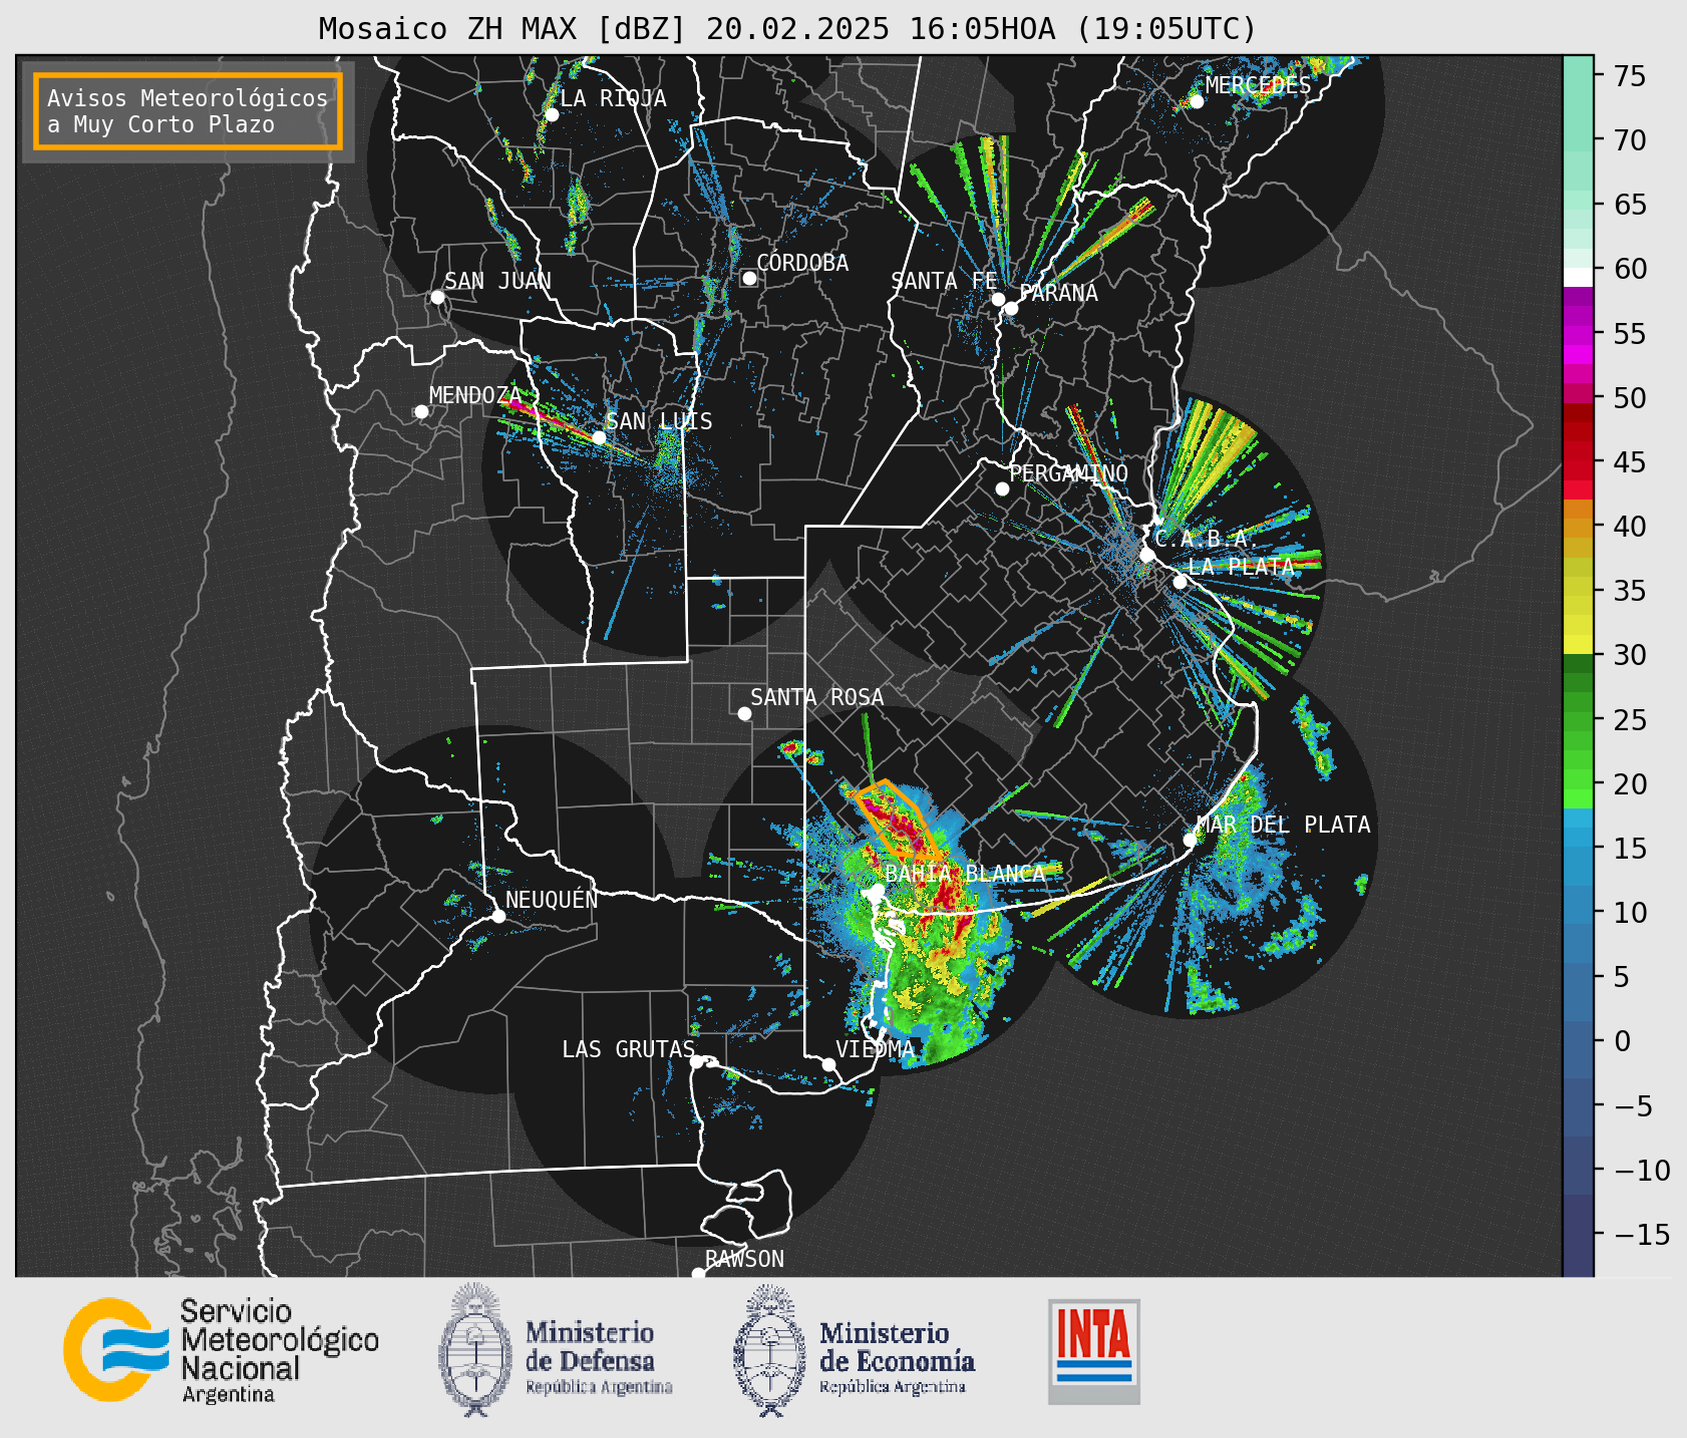Image resolution: width=1687 pixels, height=1438 pixels.
Task: Click the Ministerio de Defensa emblem
Action: [x=475, y=1350]
